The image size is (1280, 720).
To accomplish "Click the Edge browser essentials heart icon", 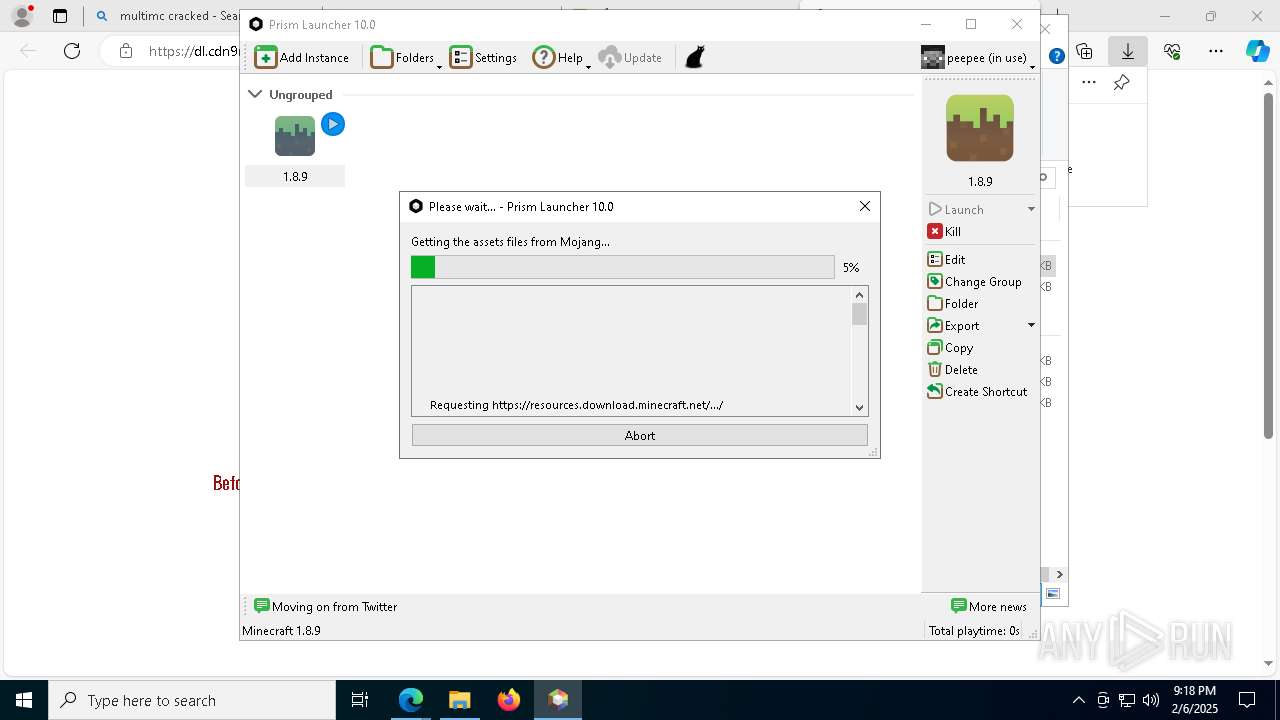I will 1172,51.
